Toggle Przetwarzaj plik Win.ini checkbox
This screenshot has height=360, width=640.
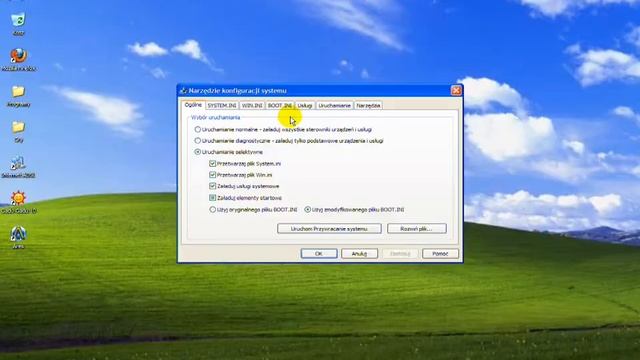click(x=212, y=175)
